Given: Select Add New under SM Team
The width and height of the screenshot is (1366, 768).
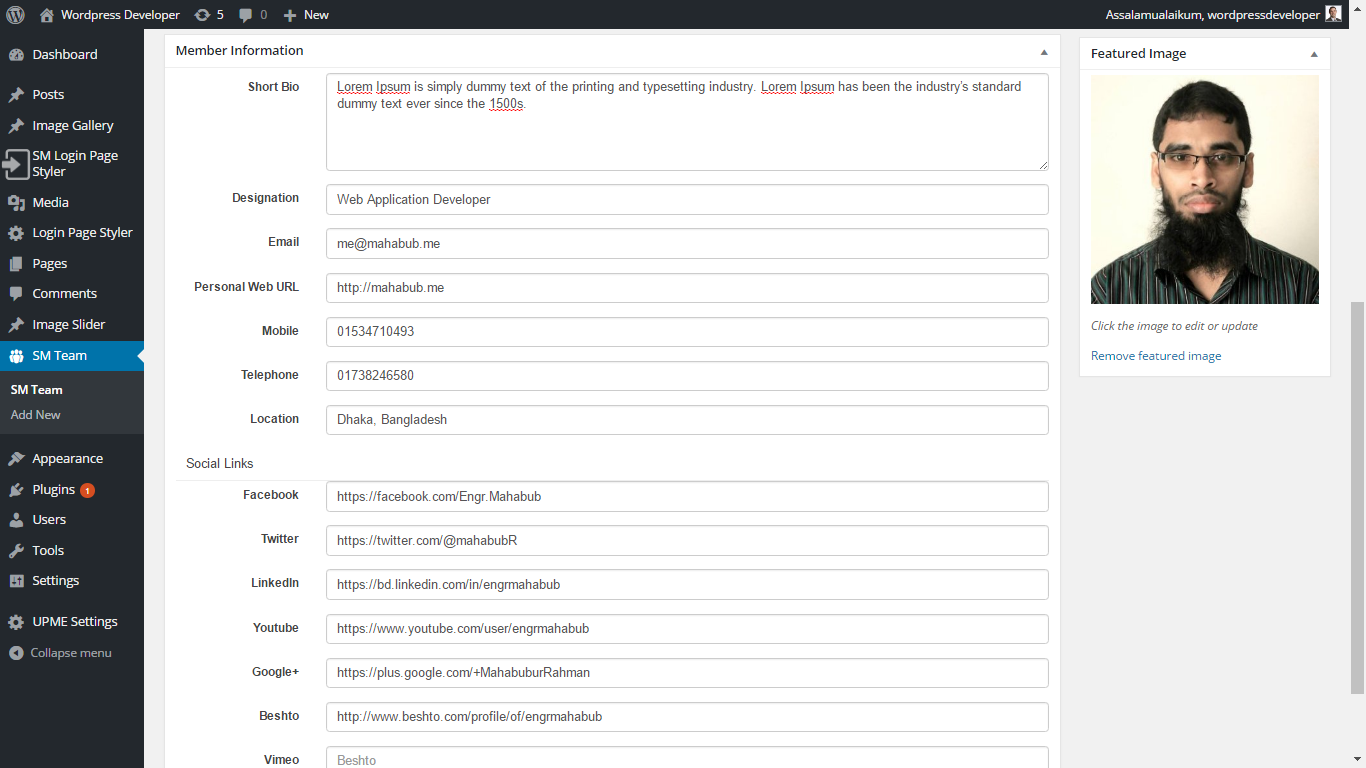Looking at the screenshot, I should coord(36,415).
